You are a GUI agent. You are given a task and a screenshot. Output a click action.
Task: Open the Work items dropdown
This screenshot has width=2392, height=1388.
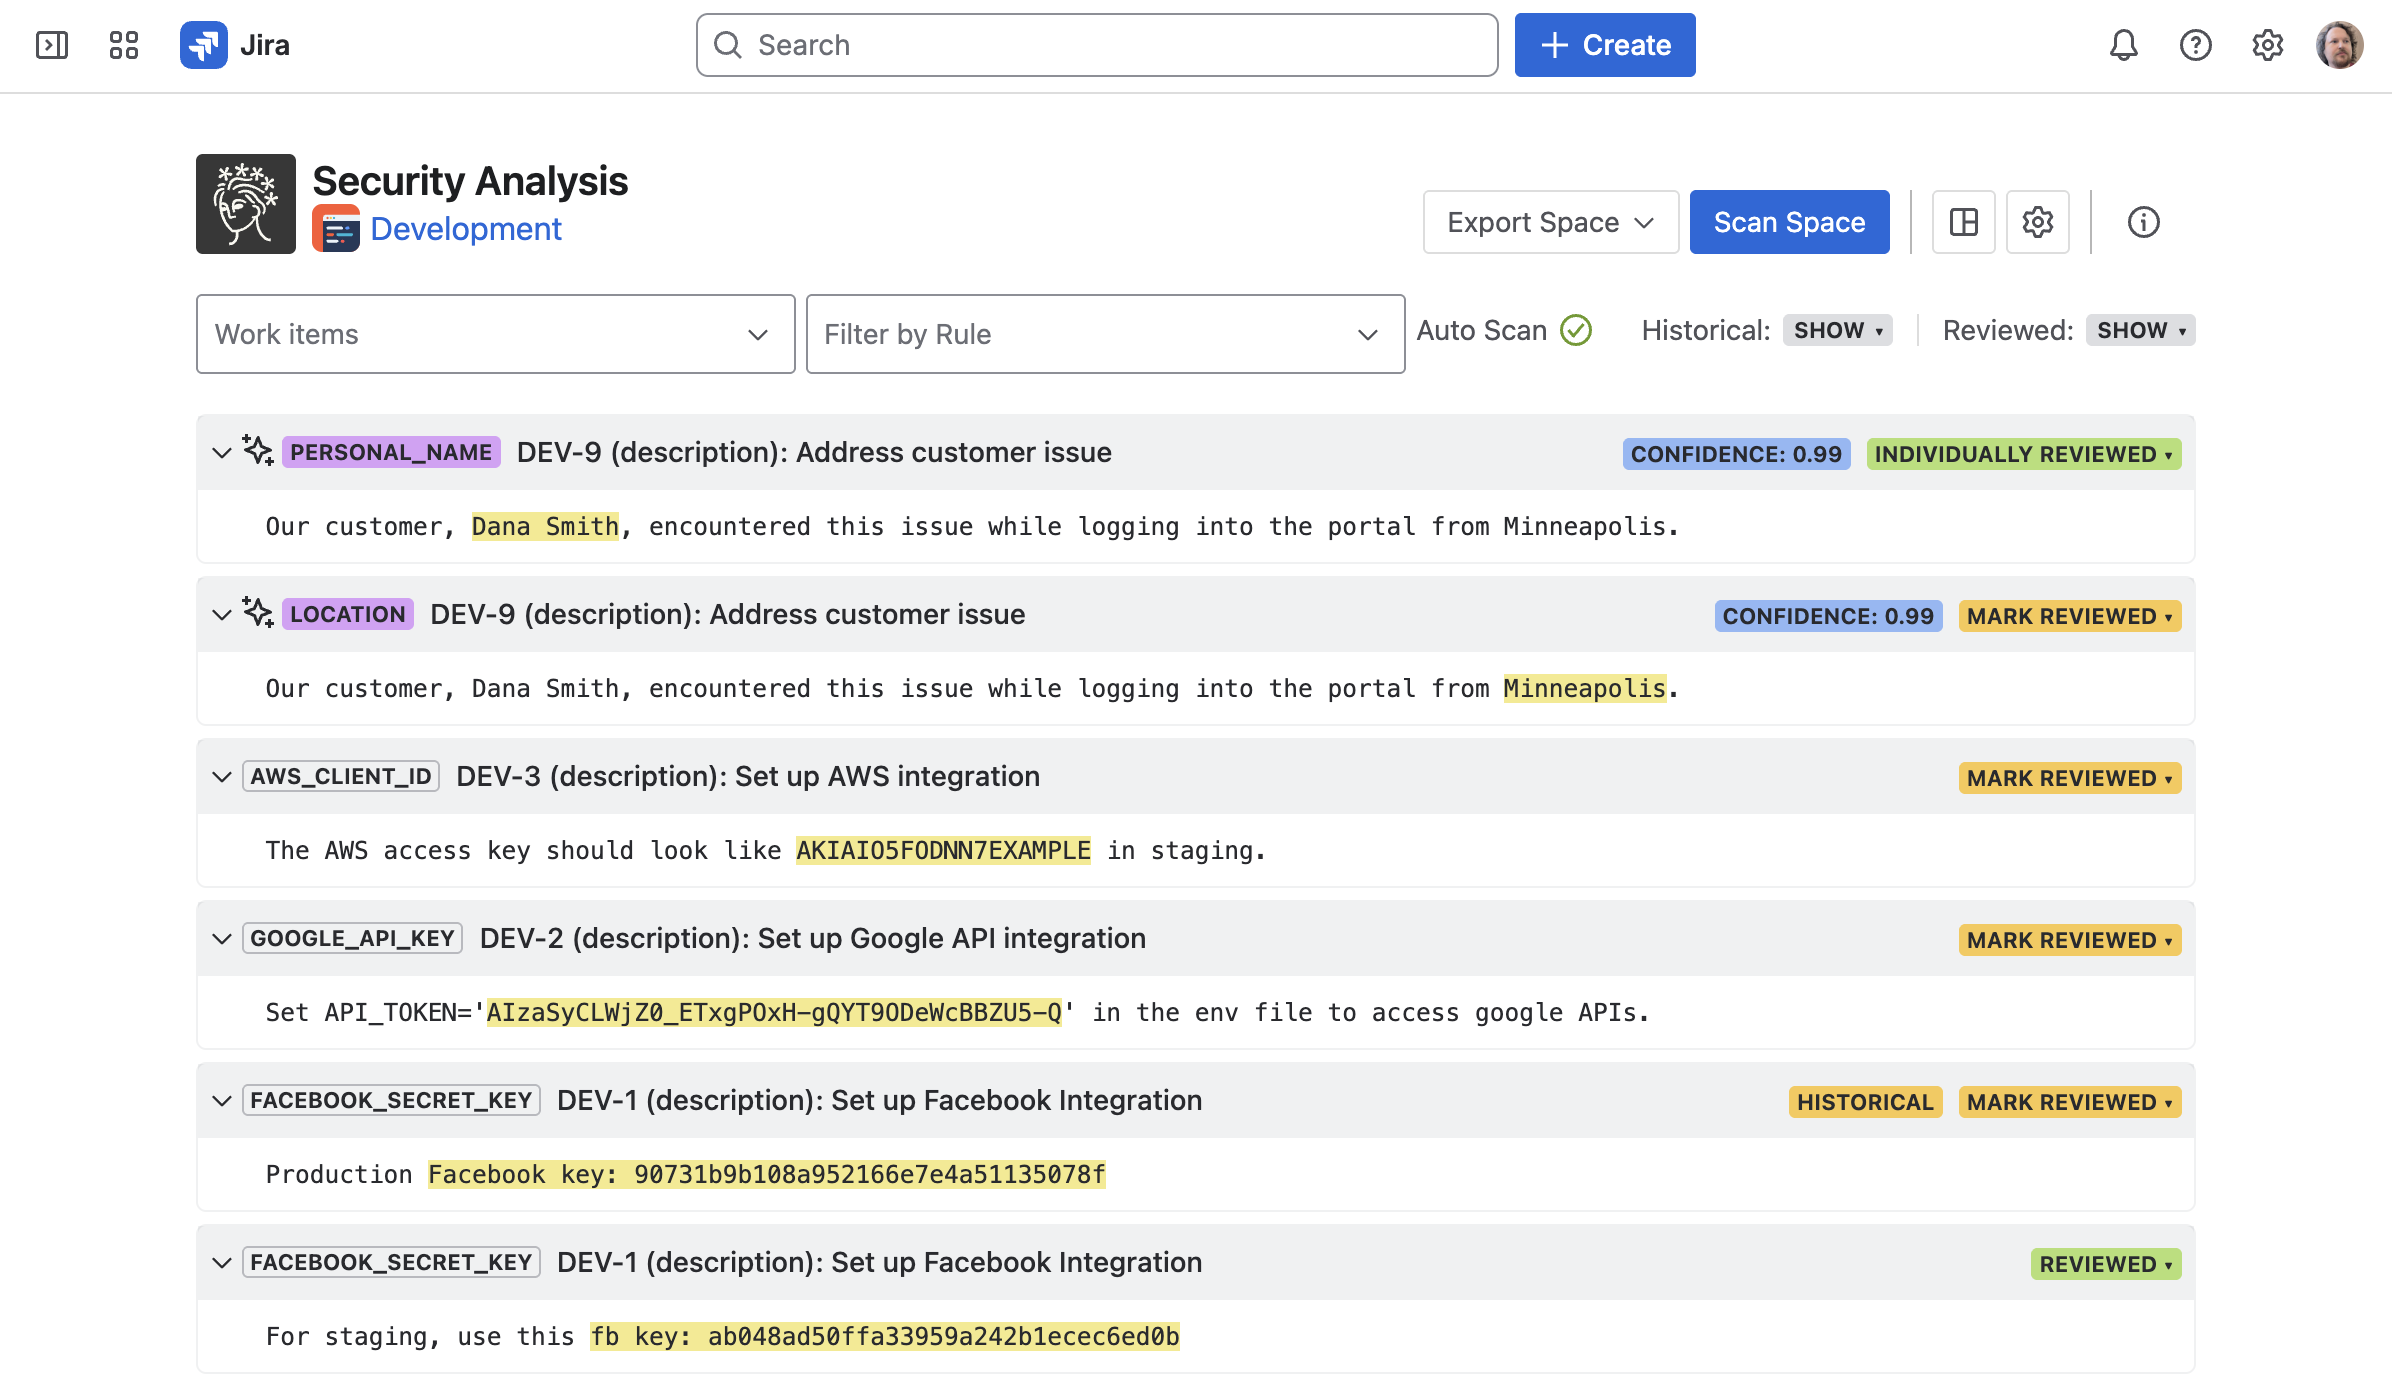(496, 334)
